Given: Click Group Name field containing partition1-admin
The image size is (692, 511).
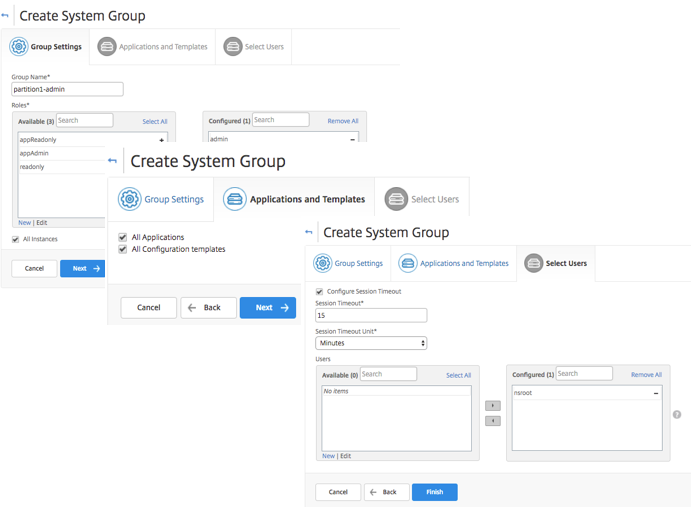Looking at the screenshot, I should pos(67,89).
